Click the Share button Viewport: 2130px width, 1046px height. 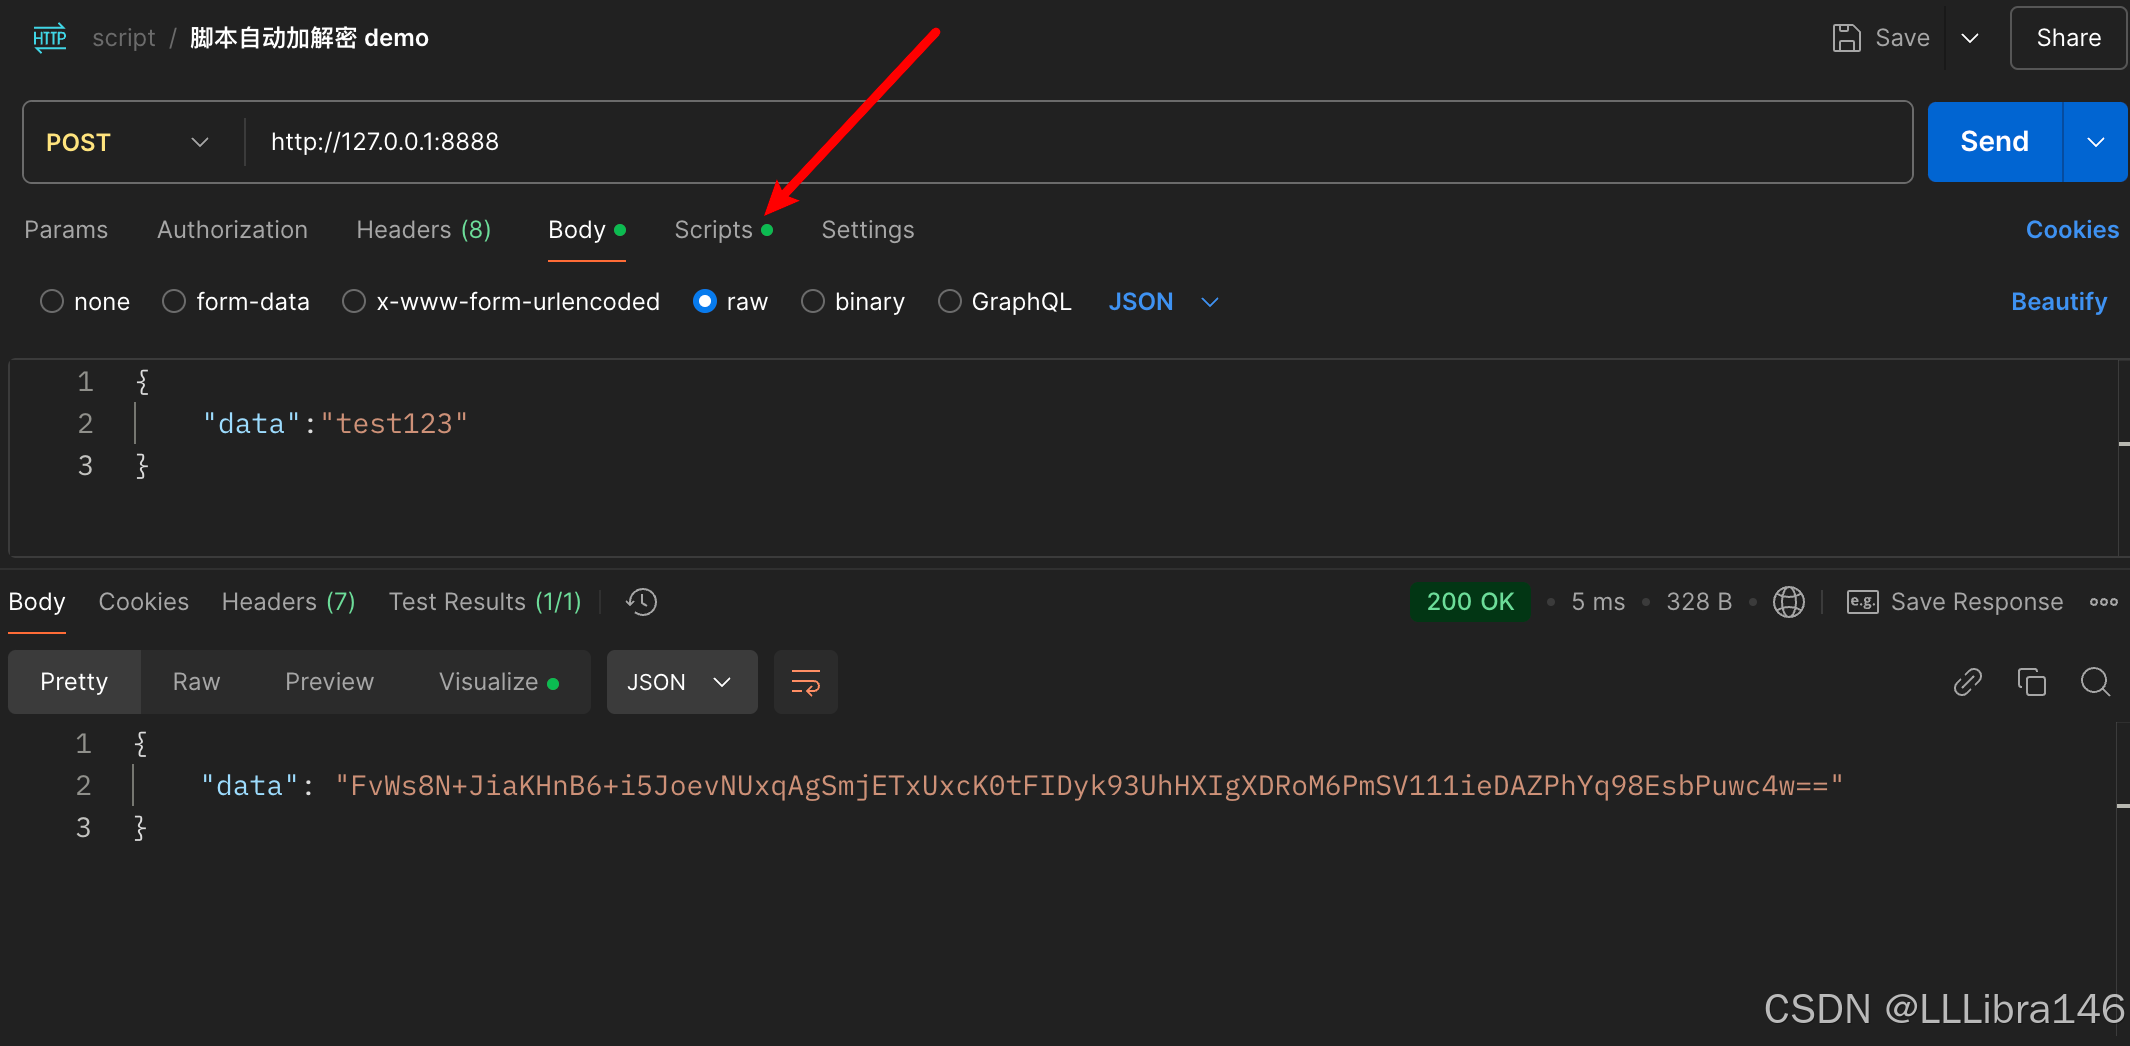pos(2068,38)
